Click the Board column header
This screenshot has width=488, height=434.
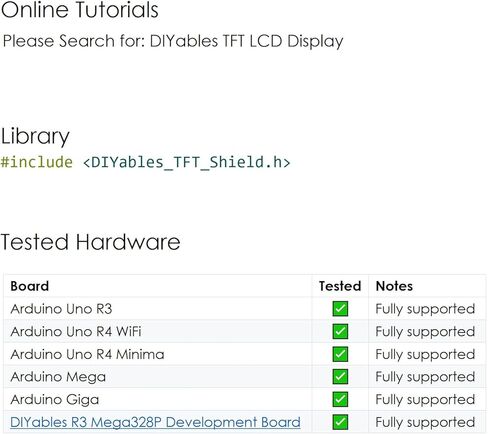pyautogui.click(x=30, y=286)
